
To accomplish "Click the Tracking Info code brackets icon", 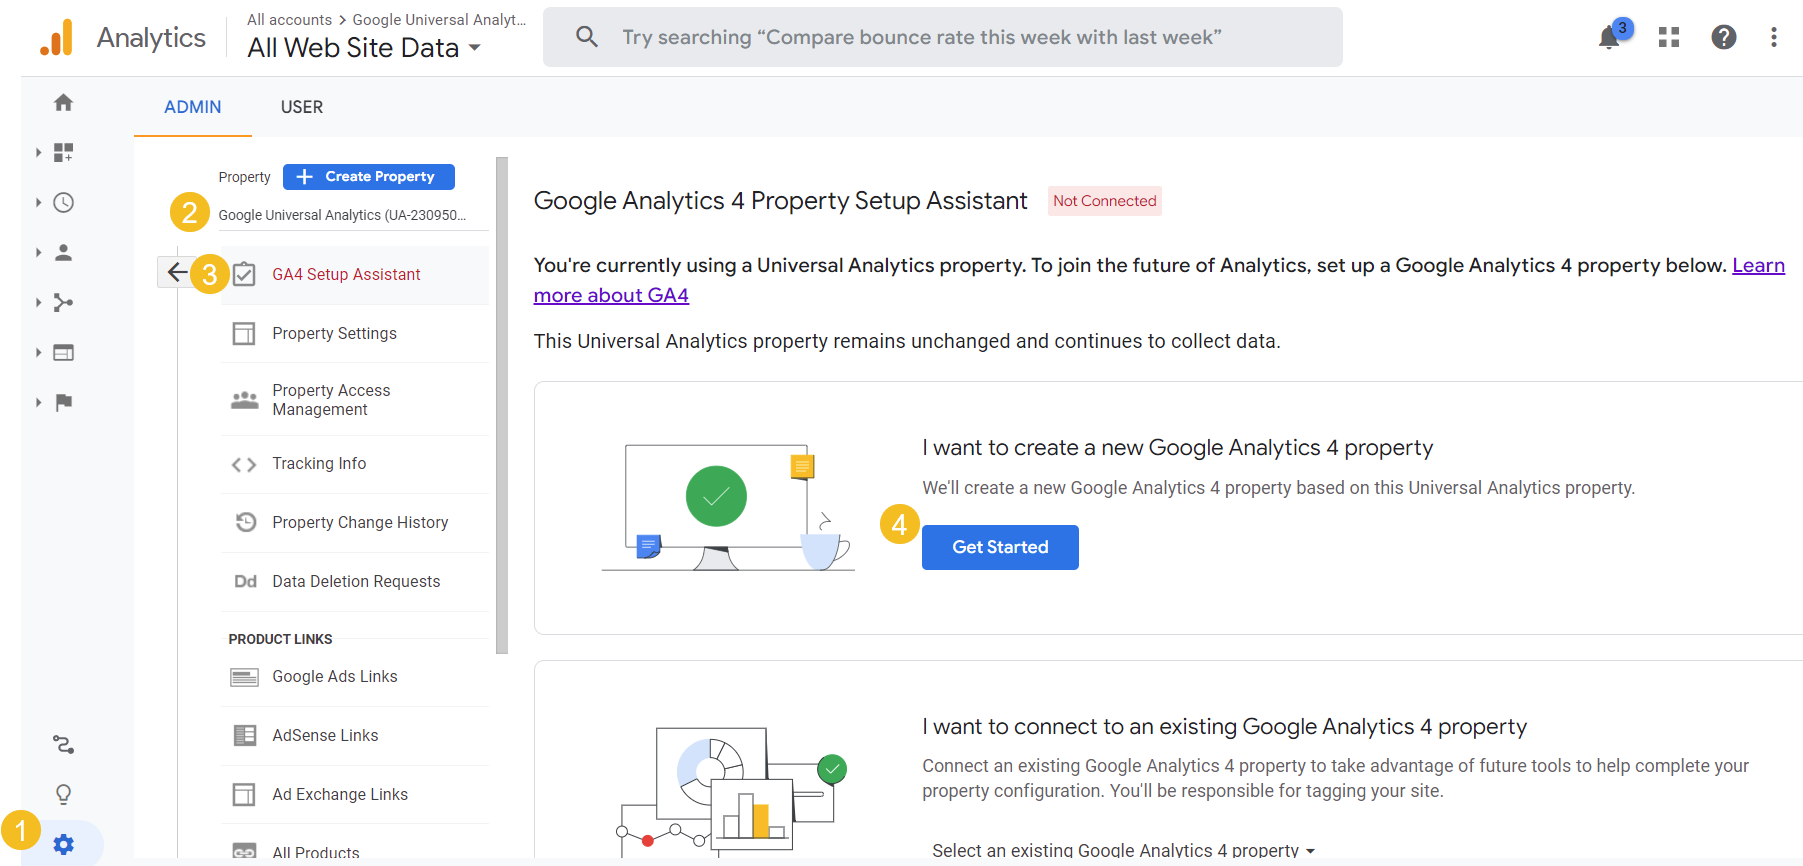I will tap(244, 464).
